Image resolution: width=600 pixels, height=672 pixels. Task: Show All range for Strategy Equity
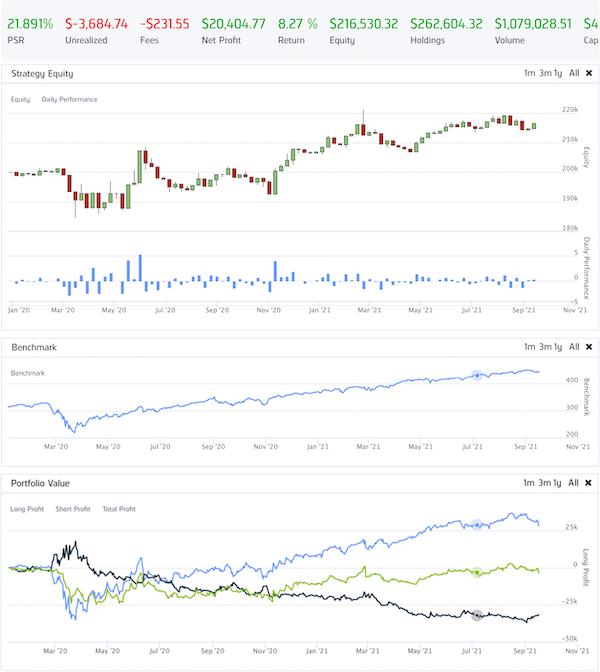574,73
